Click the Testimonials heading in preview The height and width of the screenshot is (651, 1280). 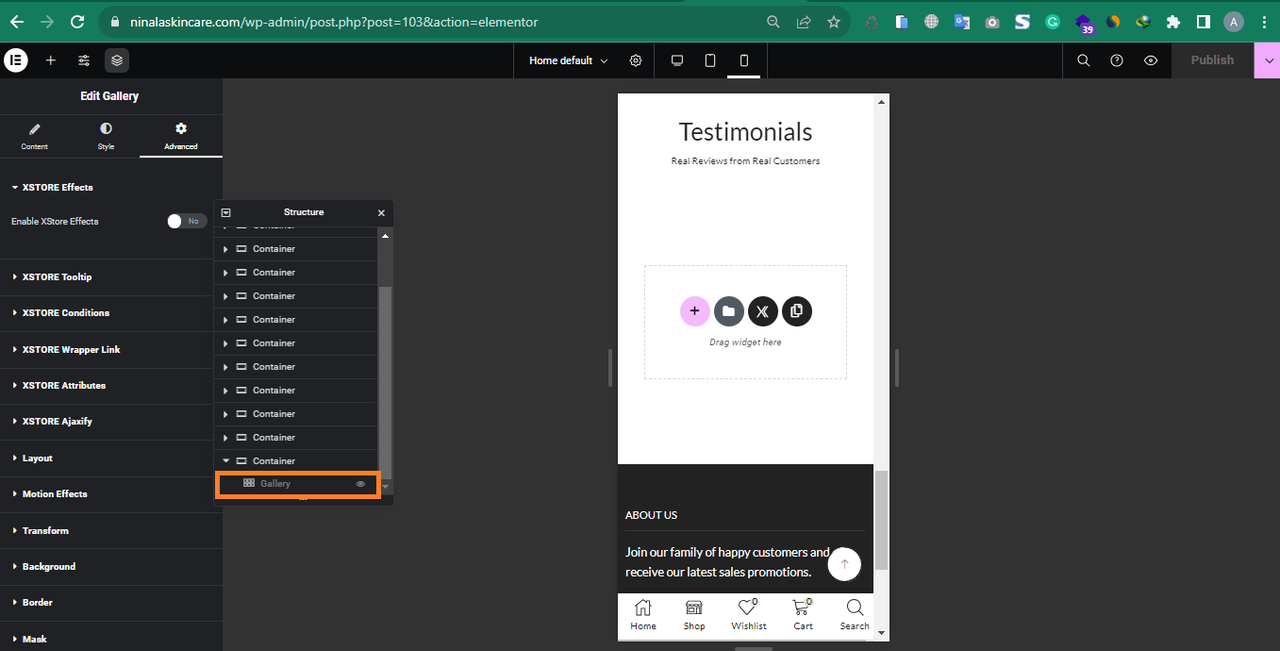pos(745,131)
